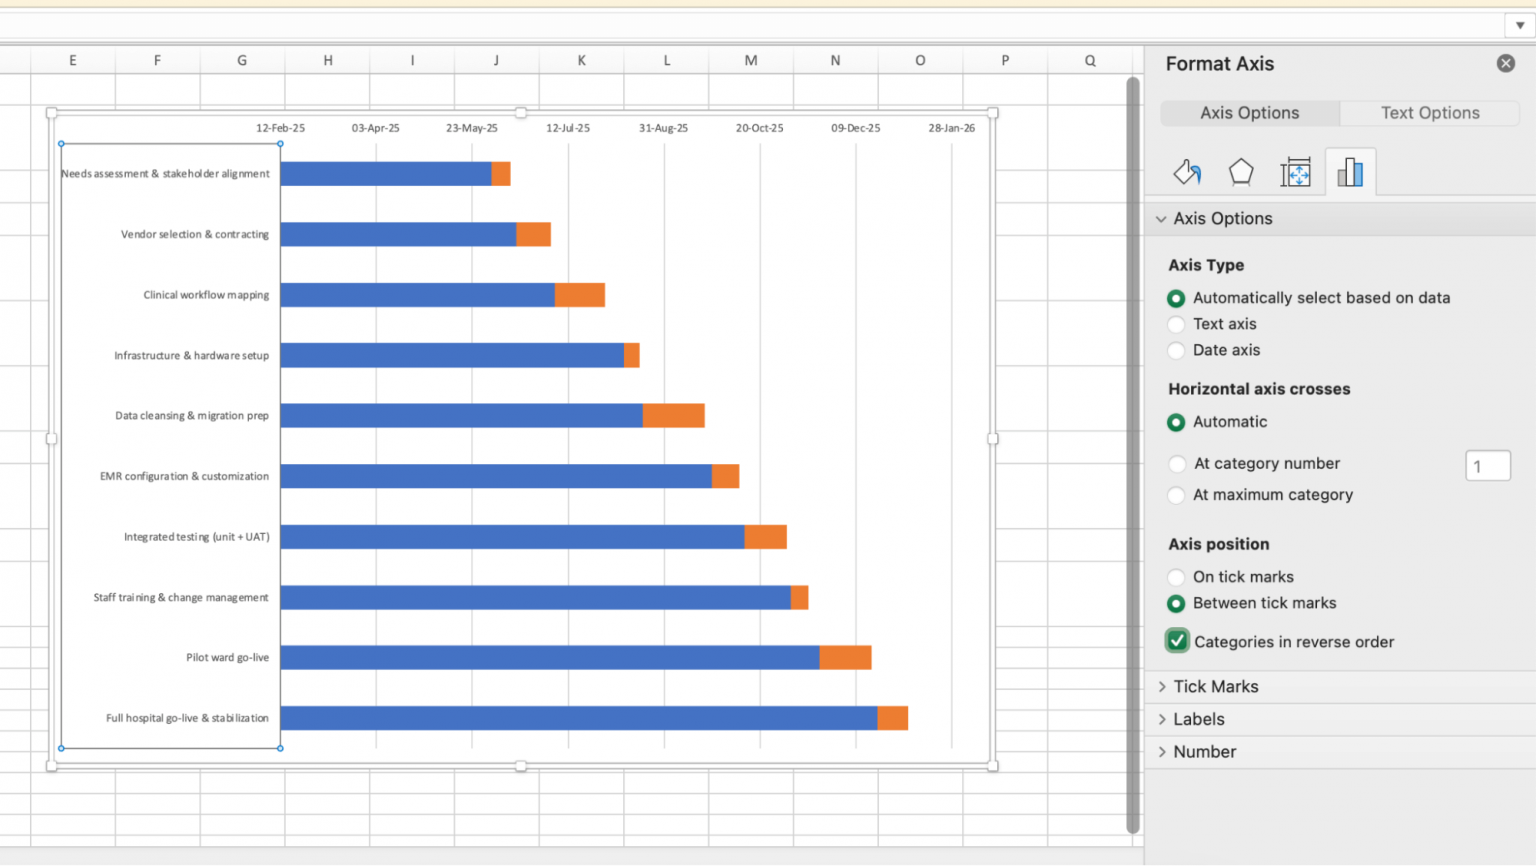Click the category number input field

[1487, 465]
